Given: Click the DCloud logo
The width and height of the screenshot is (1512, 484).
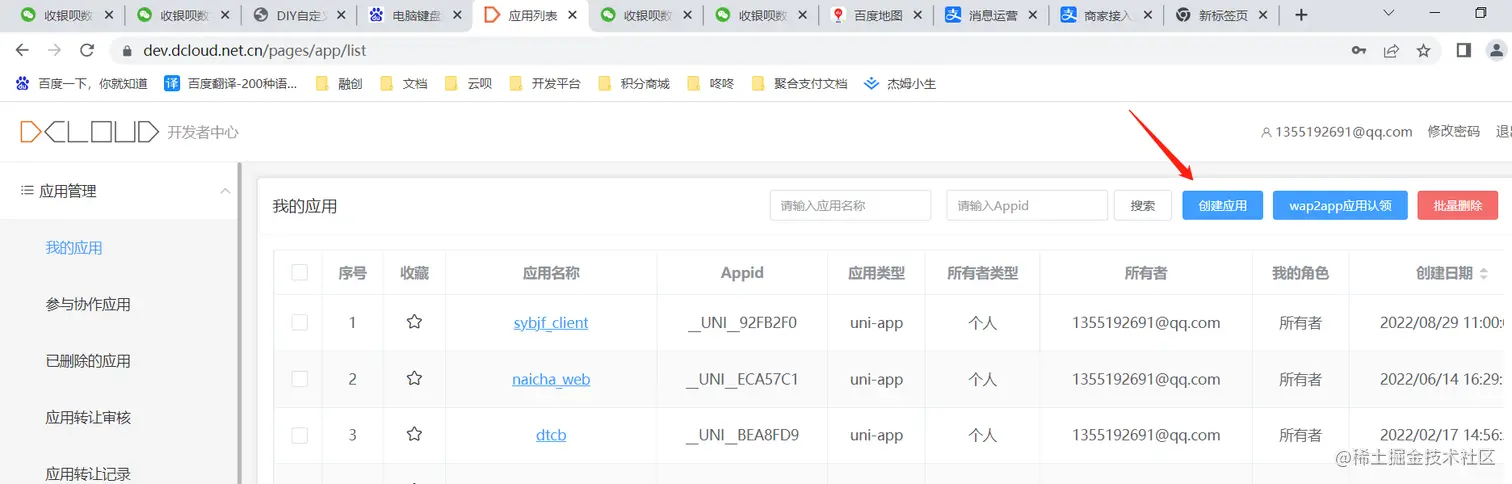Looking at the screenshot, I should (89, 132).
